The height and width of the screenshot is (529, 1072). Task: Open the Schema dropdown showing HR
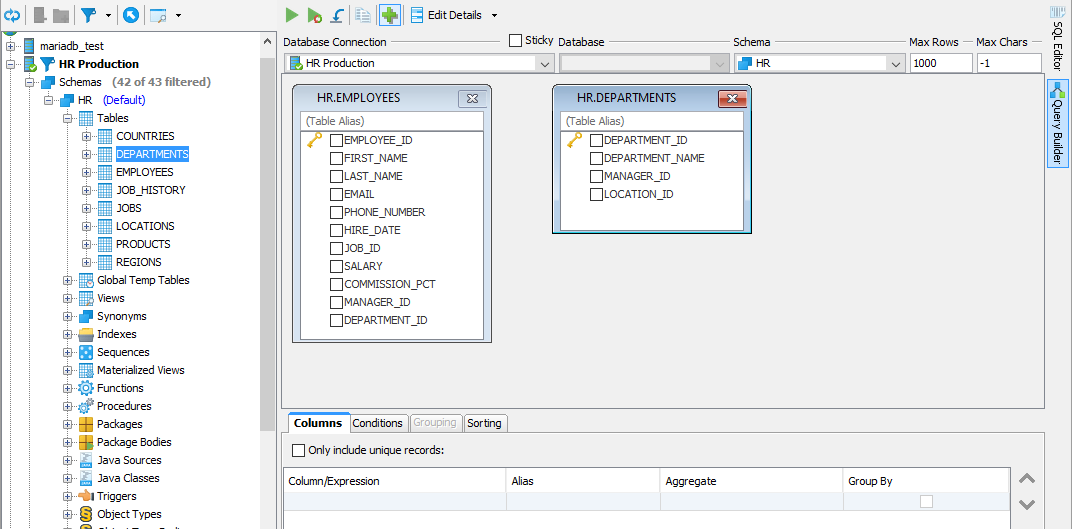point(895,63)
